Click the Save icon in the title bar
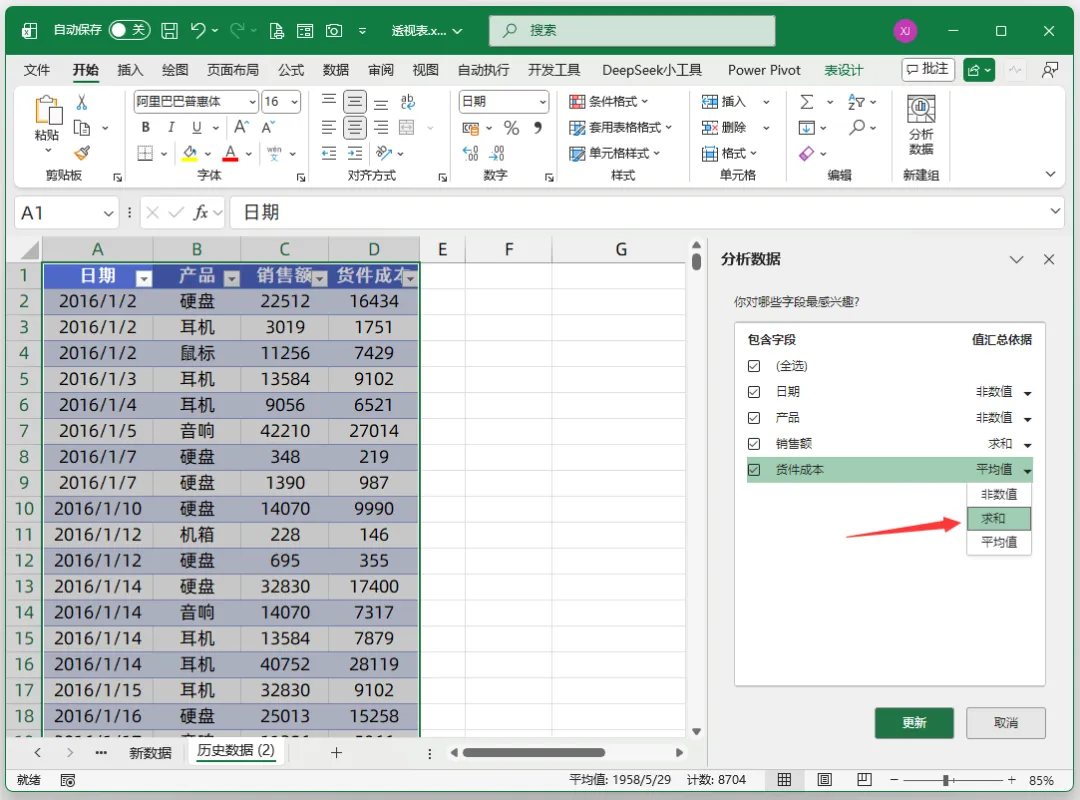The height and width of the screenshot is (800, 1080). coord(169,30)
